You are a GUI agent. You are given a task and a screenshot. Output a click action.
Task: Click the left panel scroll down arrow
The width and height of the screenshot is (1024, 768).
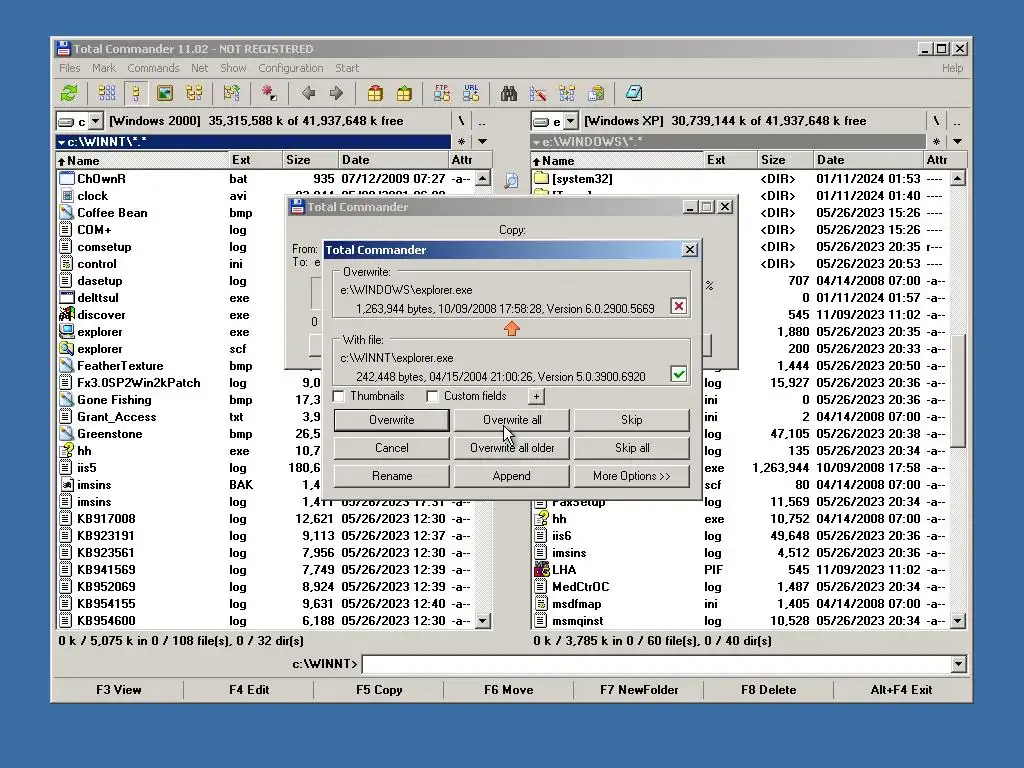(483, 621)
